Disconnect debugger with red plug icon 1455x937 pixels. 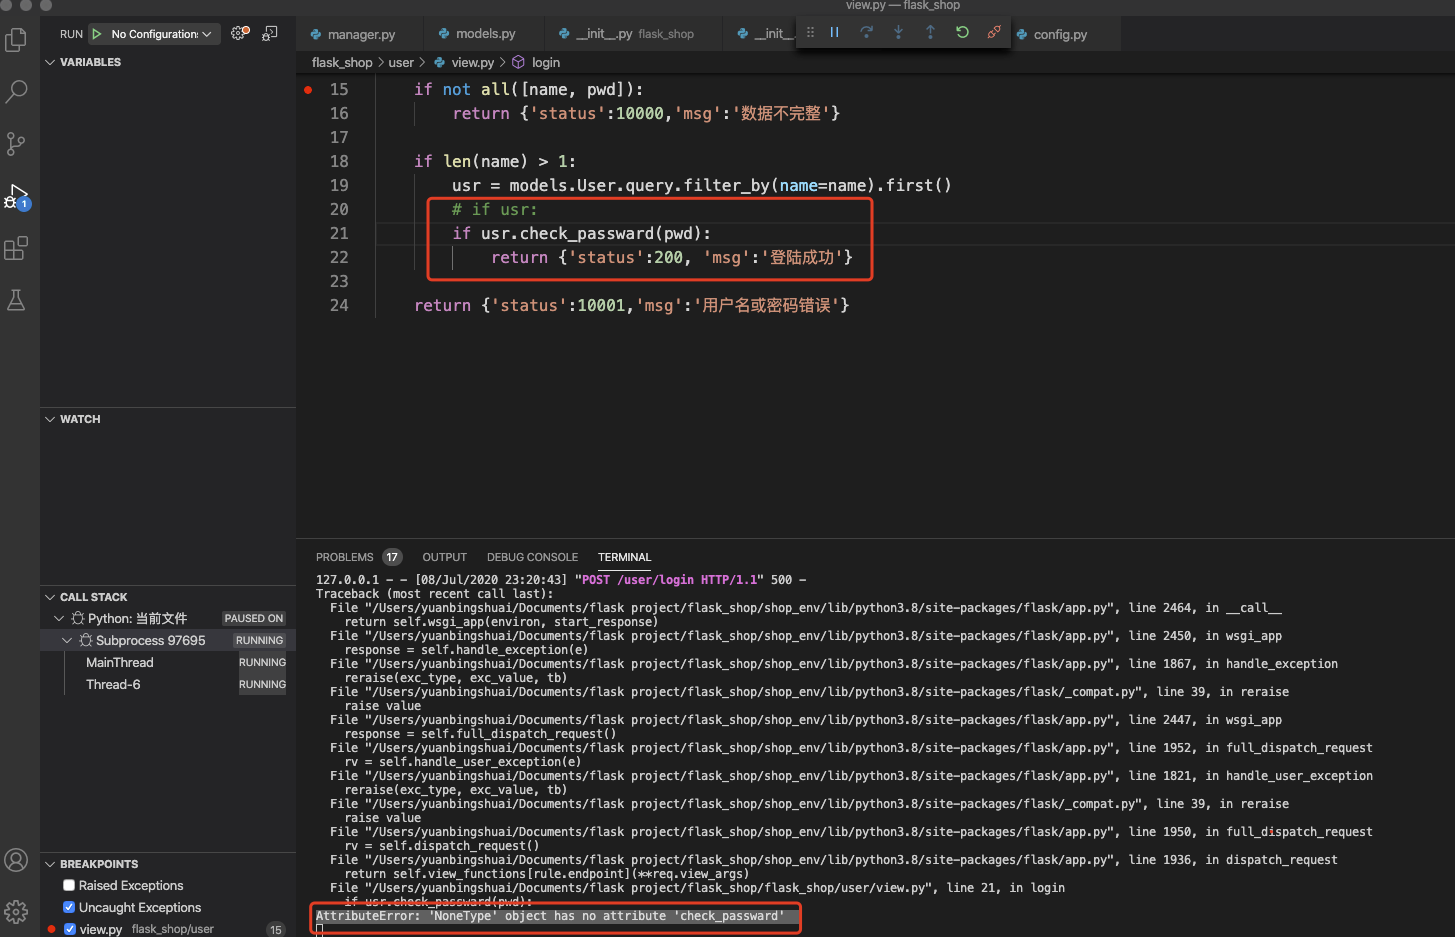[x=994, y=32]
